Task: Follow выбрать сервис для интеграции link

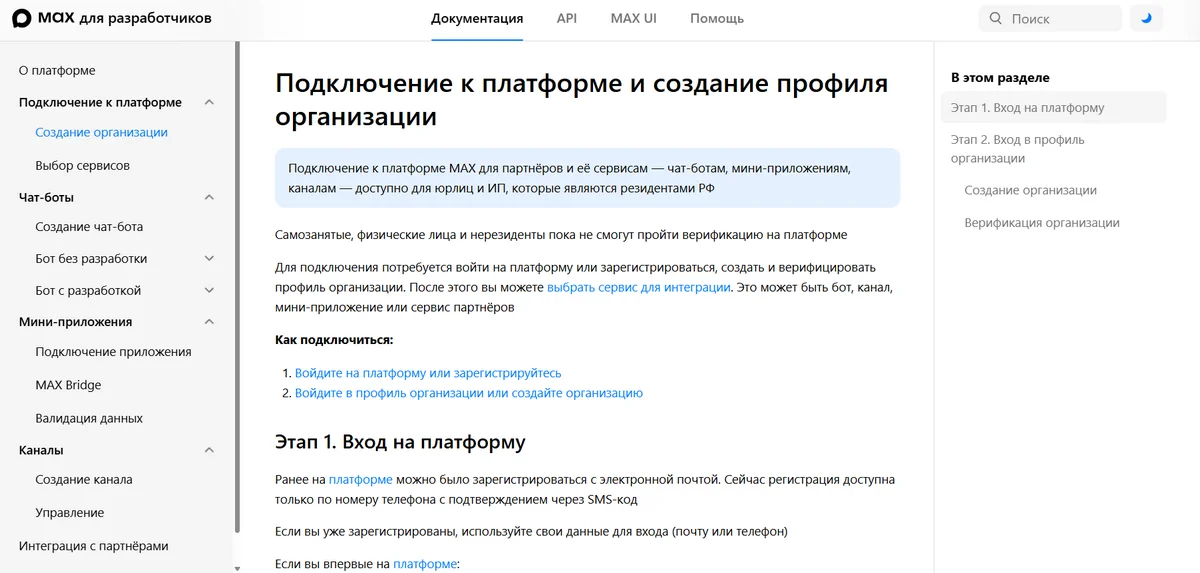Action: (638, 287)
